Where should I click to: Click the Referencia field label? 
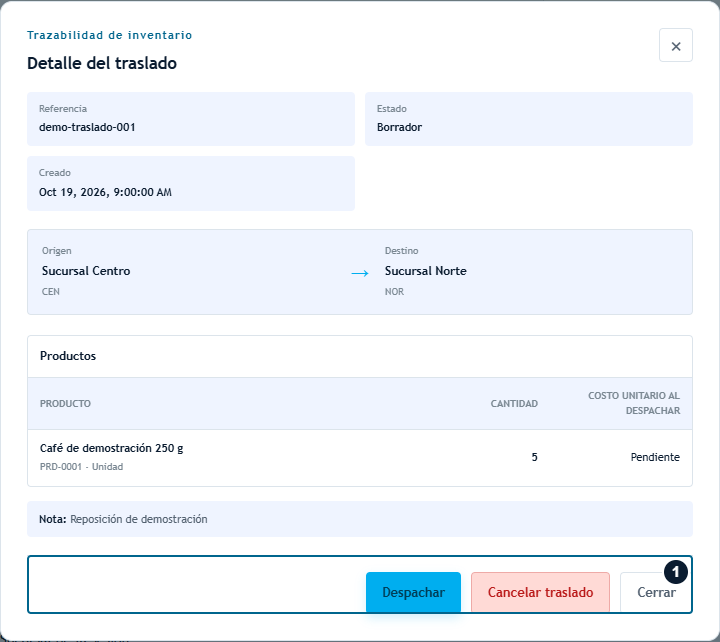[x=63, y=109]
